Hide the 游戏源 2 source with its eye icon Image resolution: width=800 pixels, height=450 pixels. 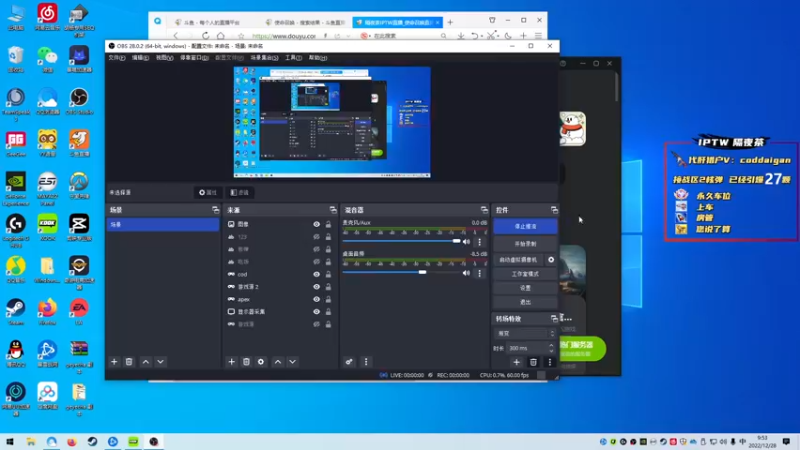[x=317, y=287]
